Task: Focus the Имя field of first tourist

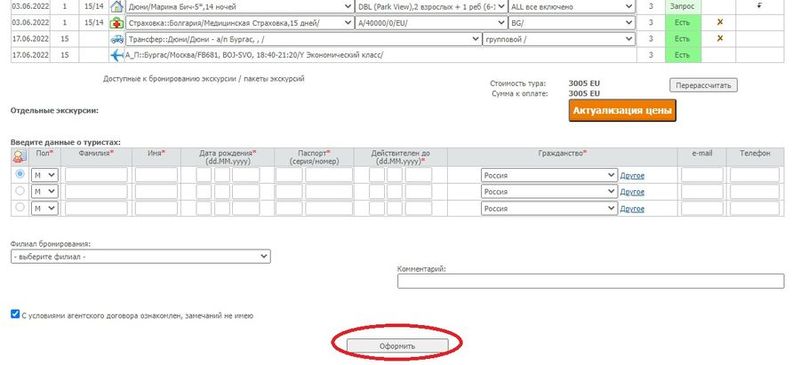Action: tap(156, 175)
